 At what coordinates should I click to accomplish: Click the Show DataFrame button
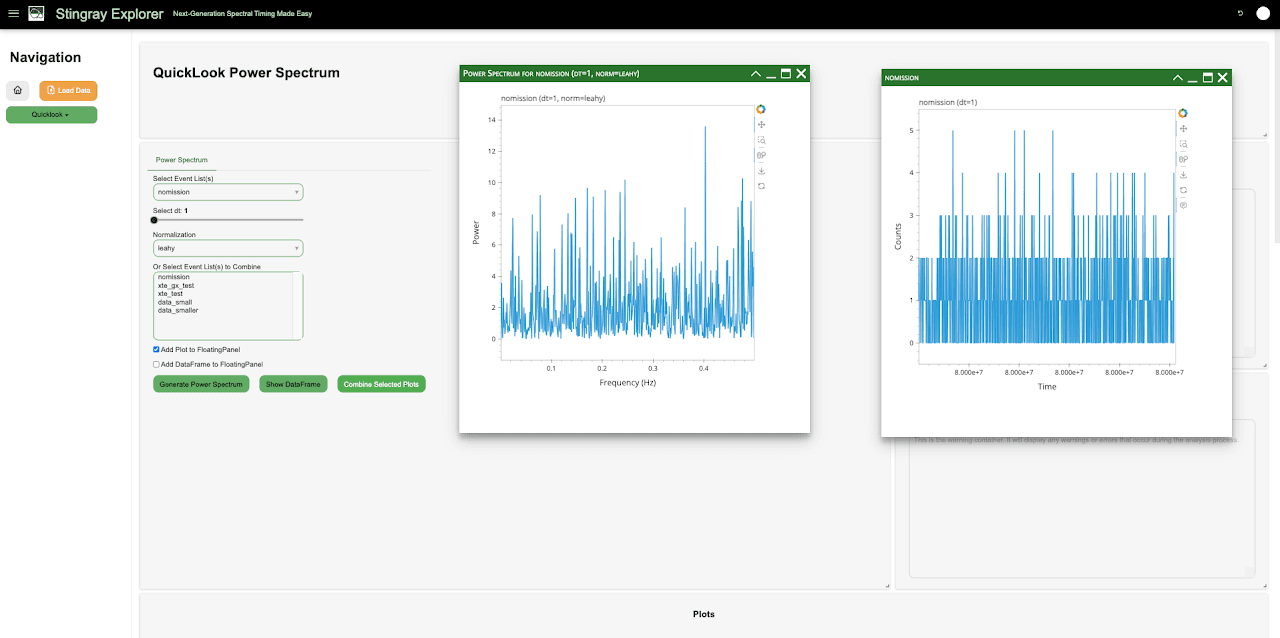[293, 384]
